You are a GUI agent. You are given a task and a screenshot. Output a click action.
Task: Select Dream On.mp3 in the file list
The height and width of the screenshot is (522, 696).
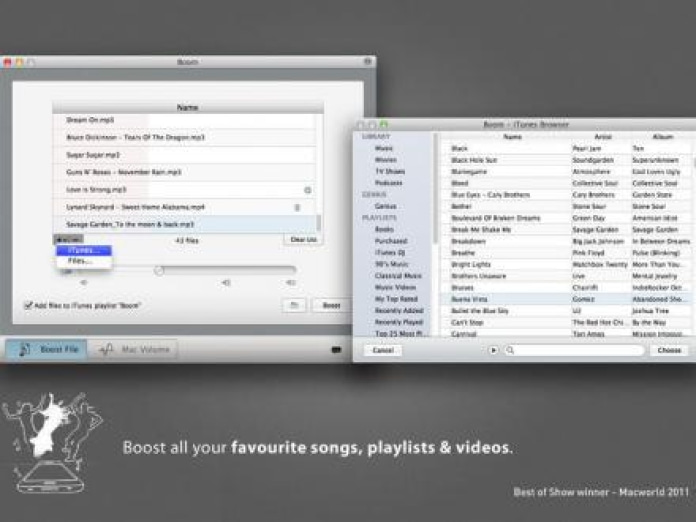(x=184, y=120)
